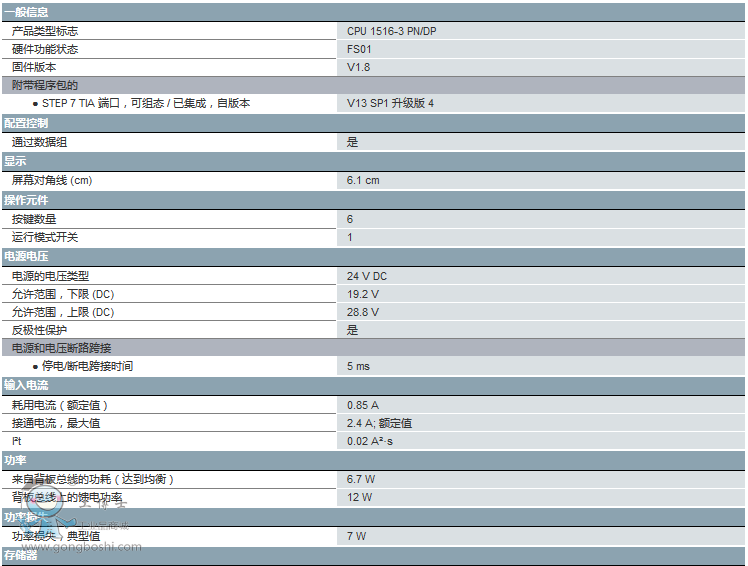748x566 pixels.
Task: Select the 操作元件 section header
Action: click(26, 200)
